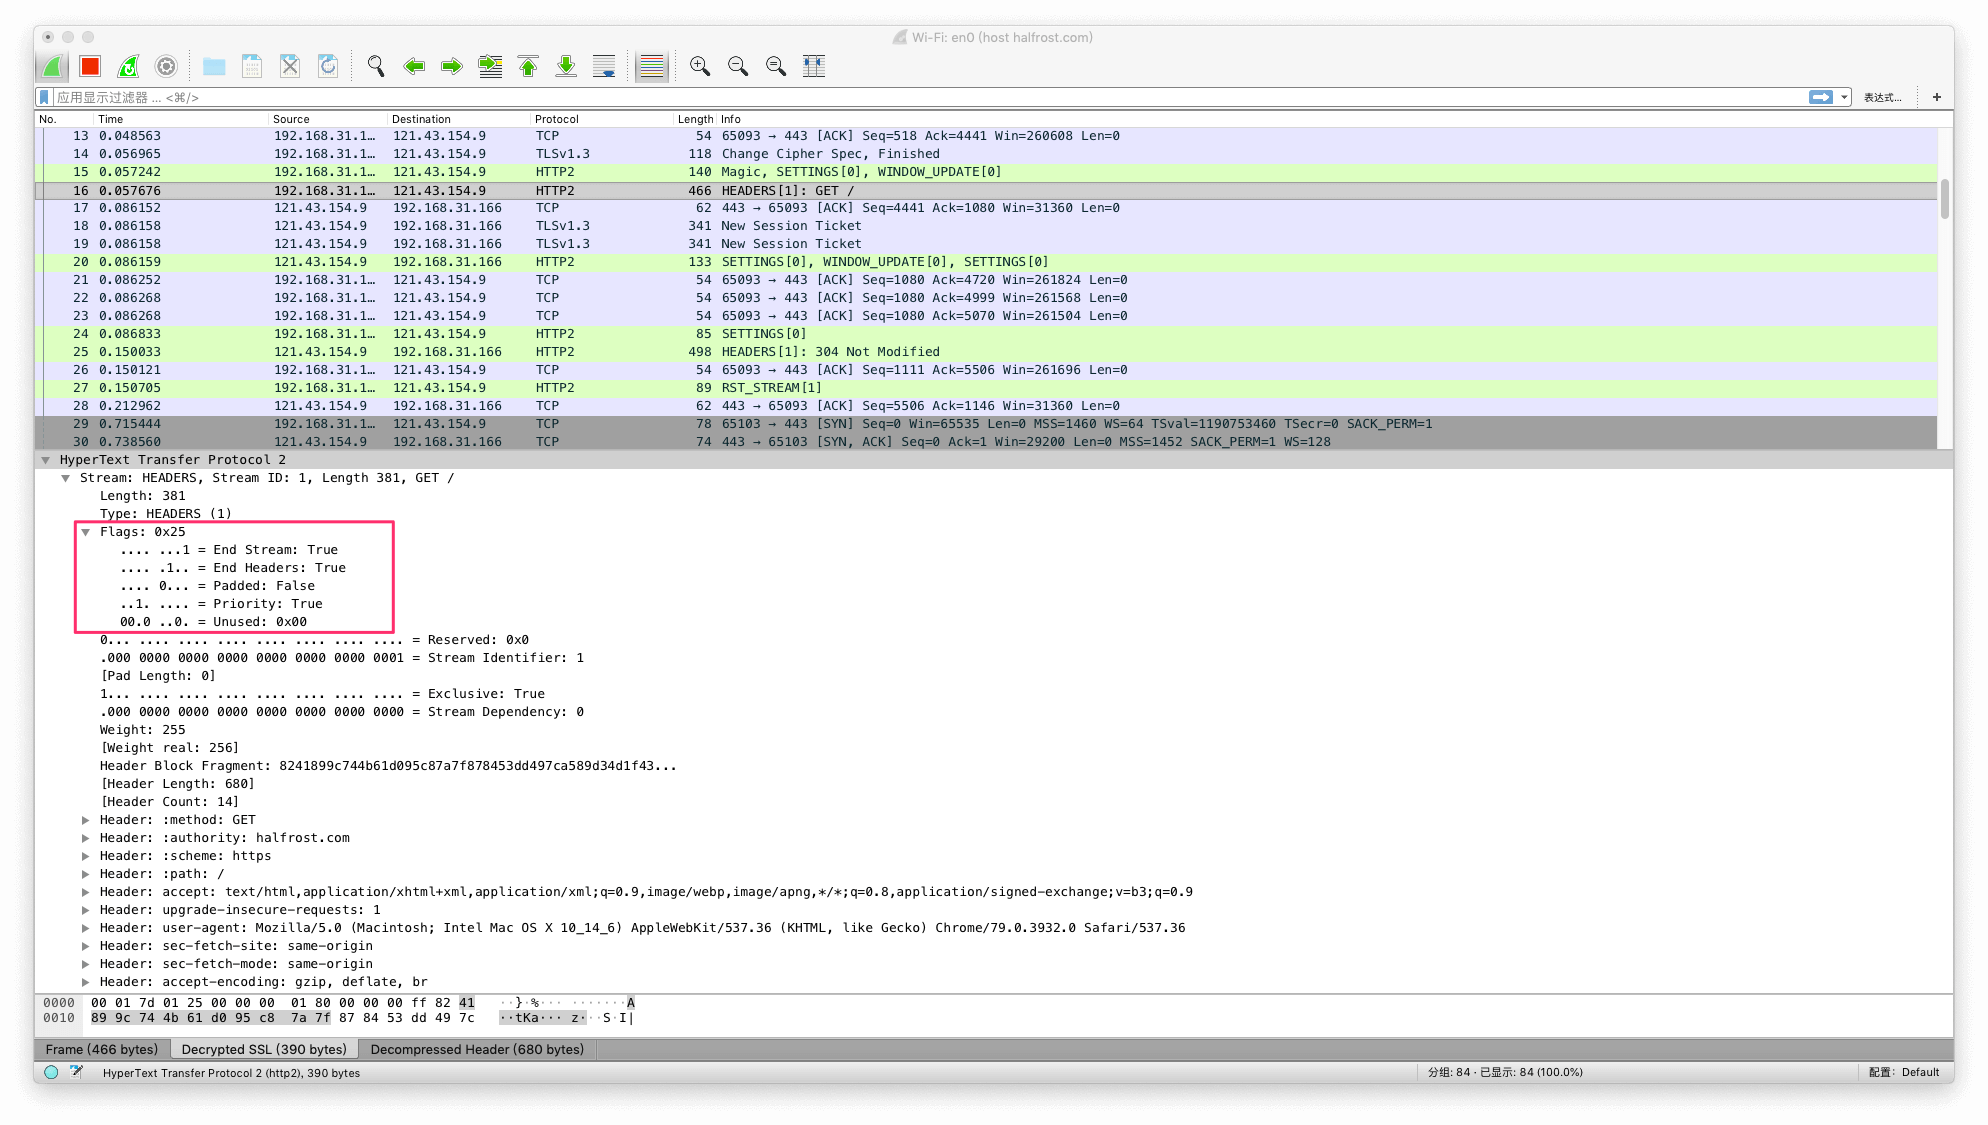Viewport: 1988px width, 1125px height.
Task: Restart the current capture with the green fin
Action: click(x=128, y=66)
